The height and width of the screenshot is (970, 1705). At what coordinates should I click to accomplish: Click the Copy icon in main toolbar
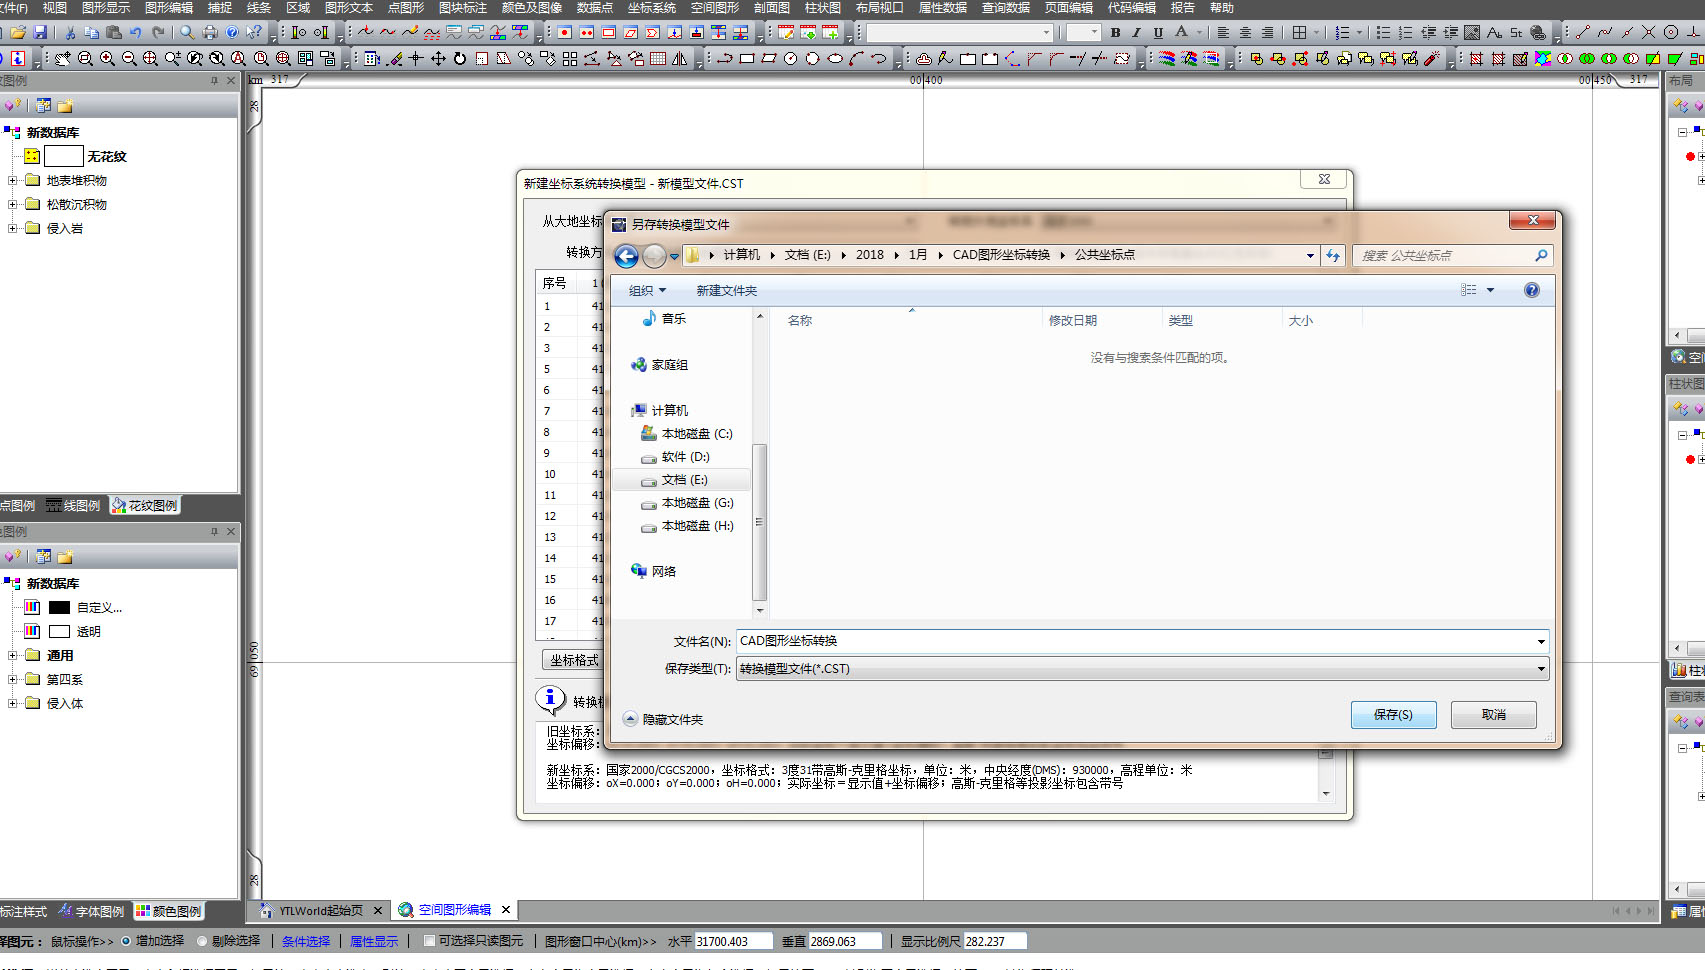point(92,33)
